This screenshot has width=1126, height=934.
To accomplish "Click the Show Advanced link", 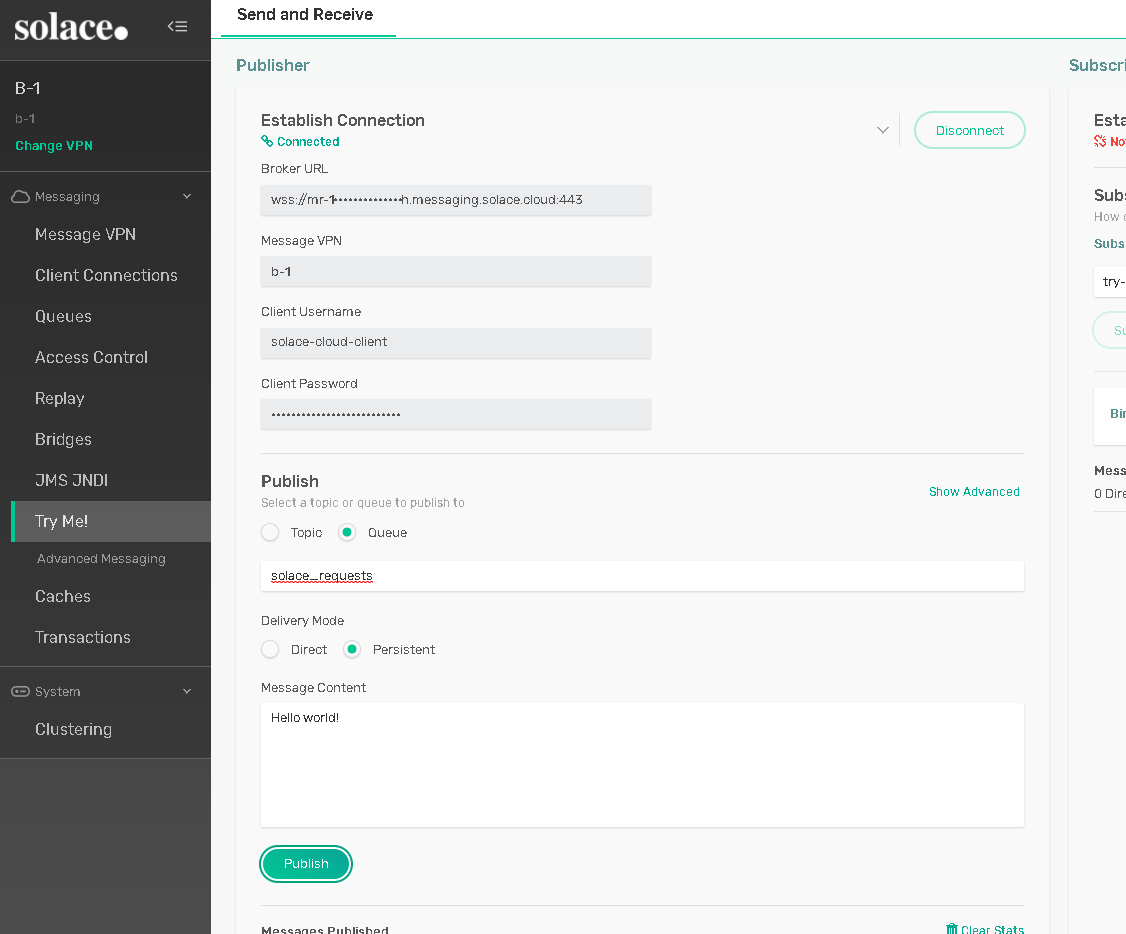I will [974, 492].
